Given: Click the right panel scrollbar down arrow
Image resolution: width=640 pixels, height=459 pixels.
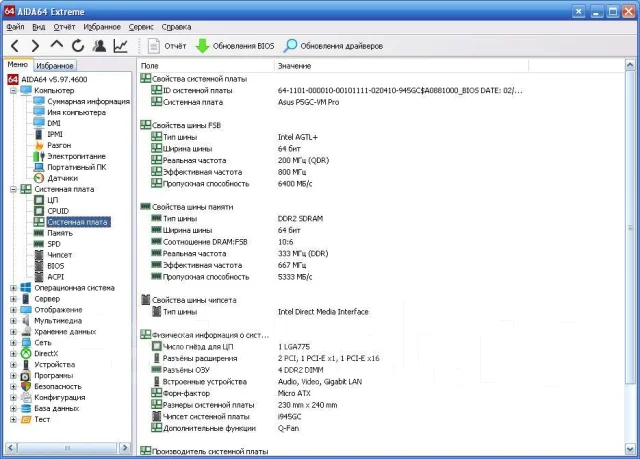Looking at the screenshot, I should (630, 449).
